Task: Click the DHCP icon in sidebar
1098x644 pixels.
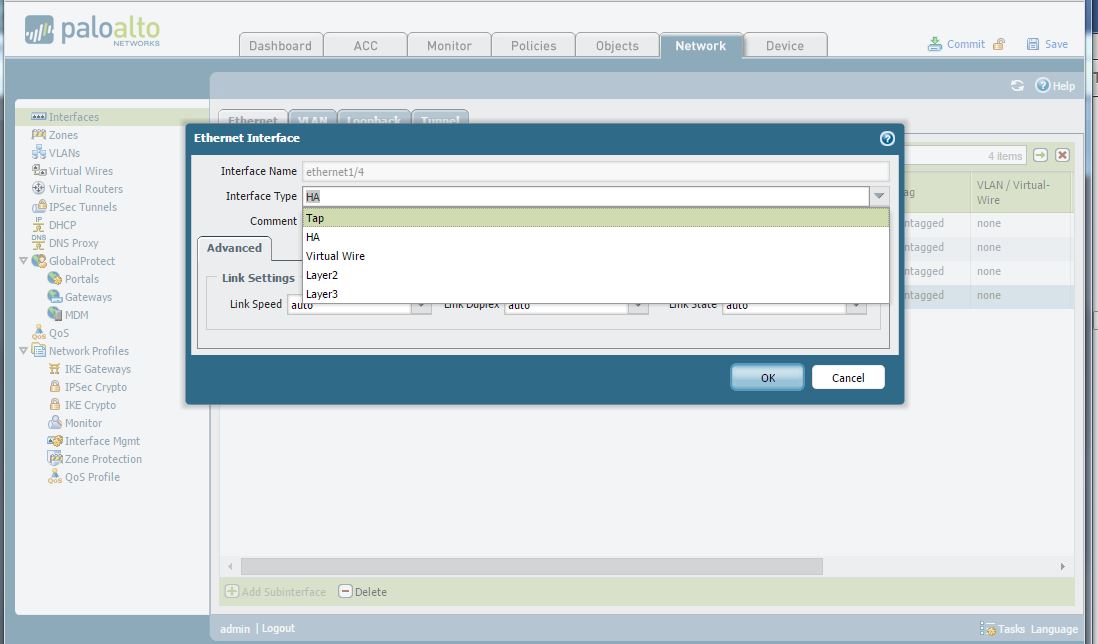Action: pos(39,225)
